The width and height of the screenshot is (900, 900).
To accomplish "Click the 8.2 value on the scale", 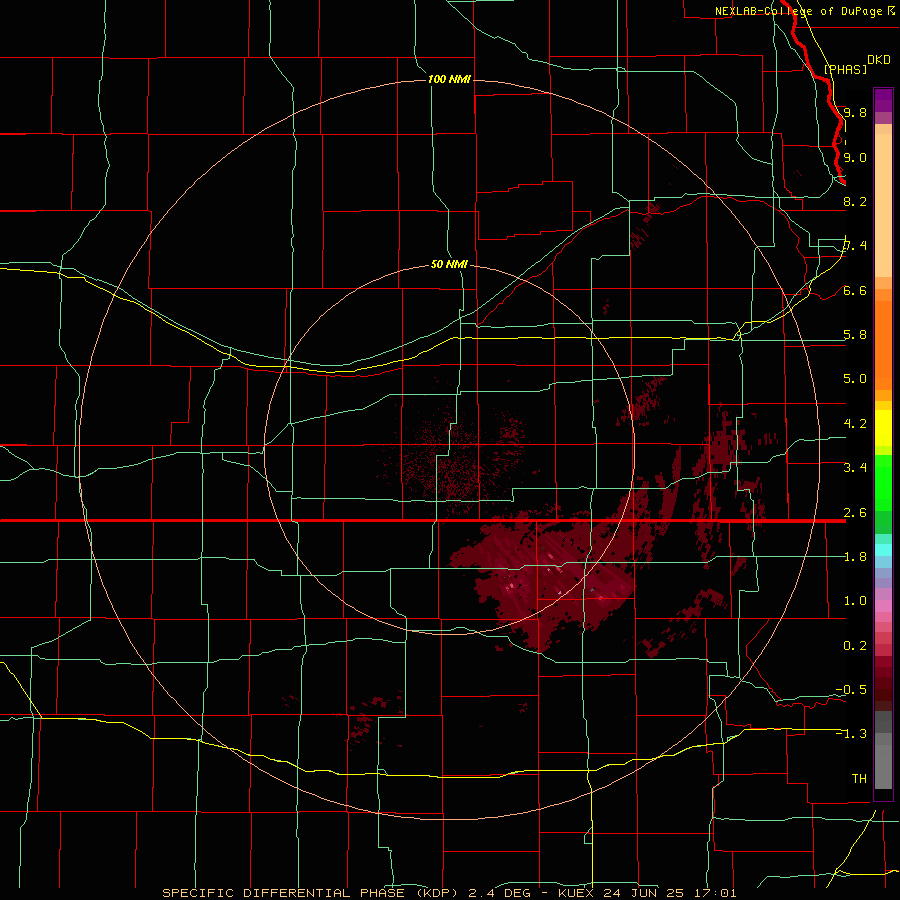I will click(x=855, y=201).
